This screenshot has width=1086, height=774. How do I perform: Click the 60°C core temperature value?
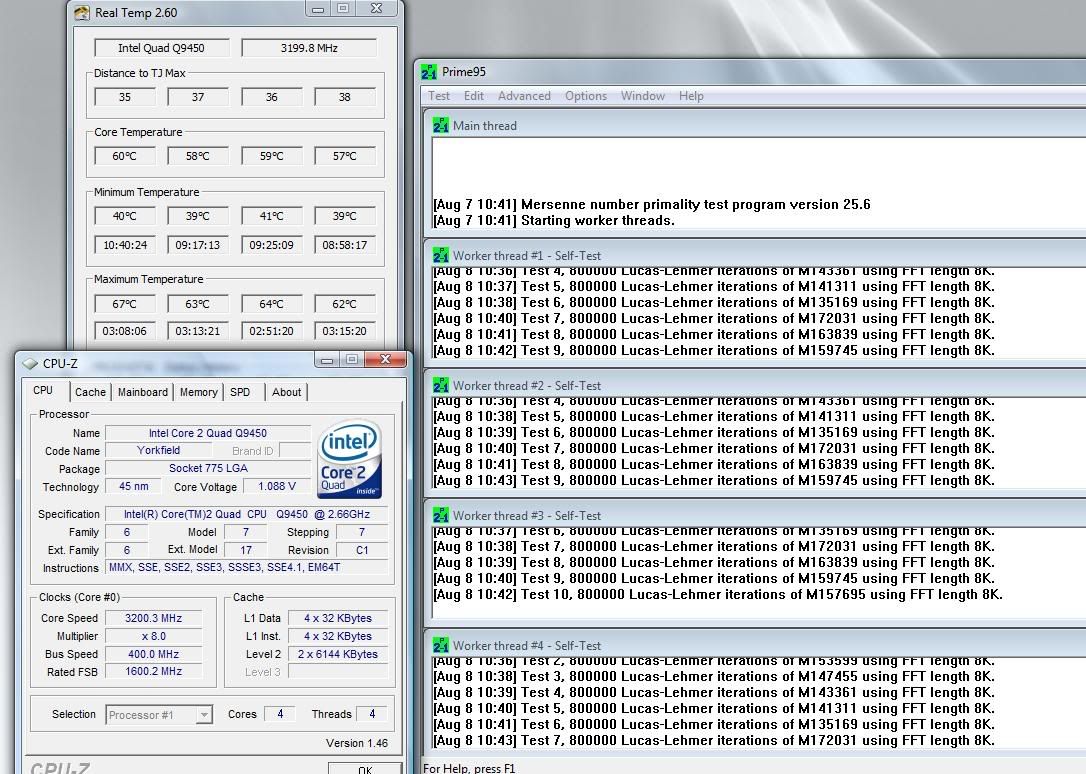tap(125, 156)
